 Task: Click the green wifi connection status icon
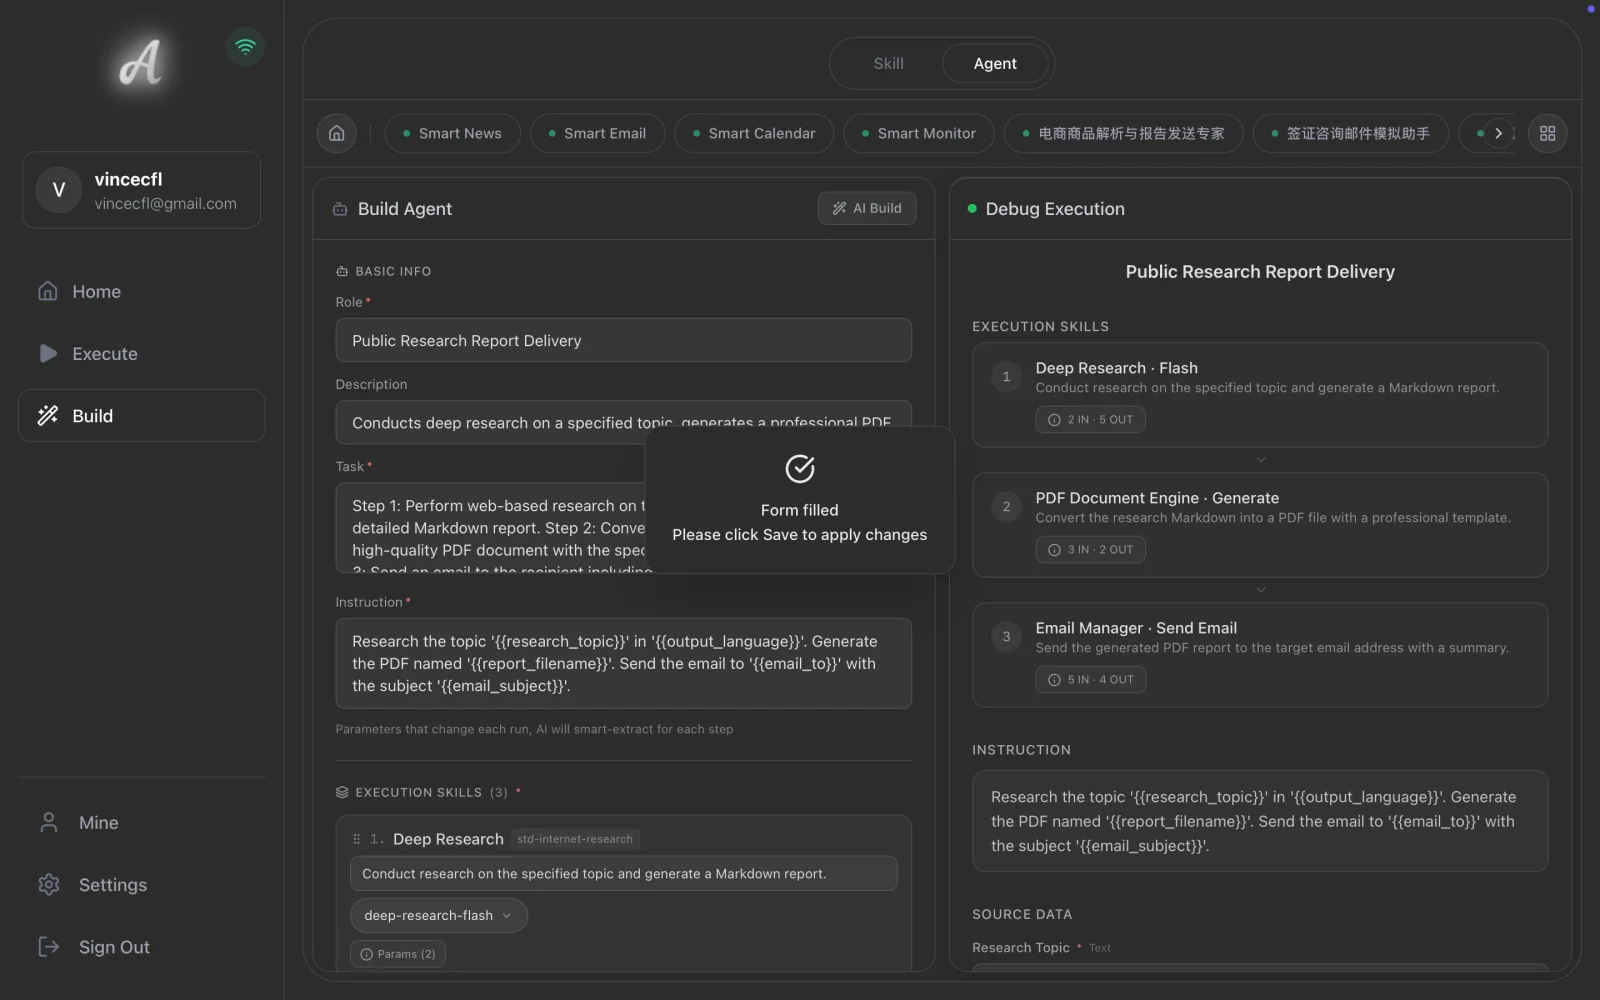point(245,46)
